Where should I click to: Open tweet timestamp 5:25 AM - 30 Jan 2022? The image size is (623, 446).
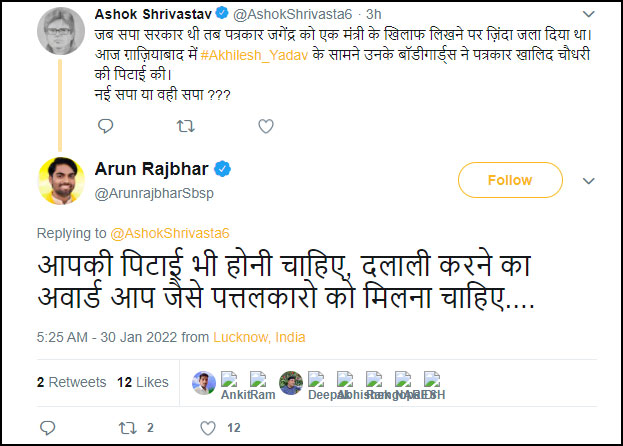[x=103, y=337]
